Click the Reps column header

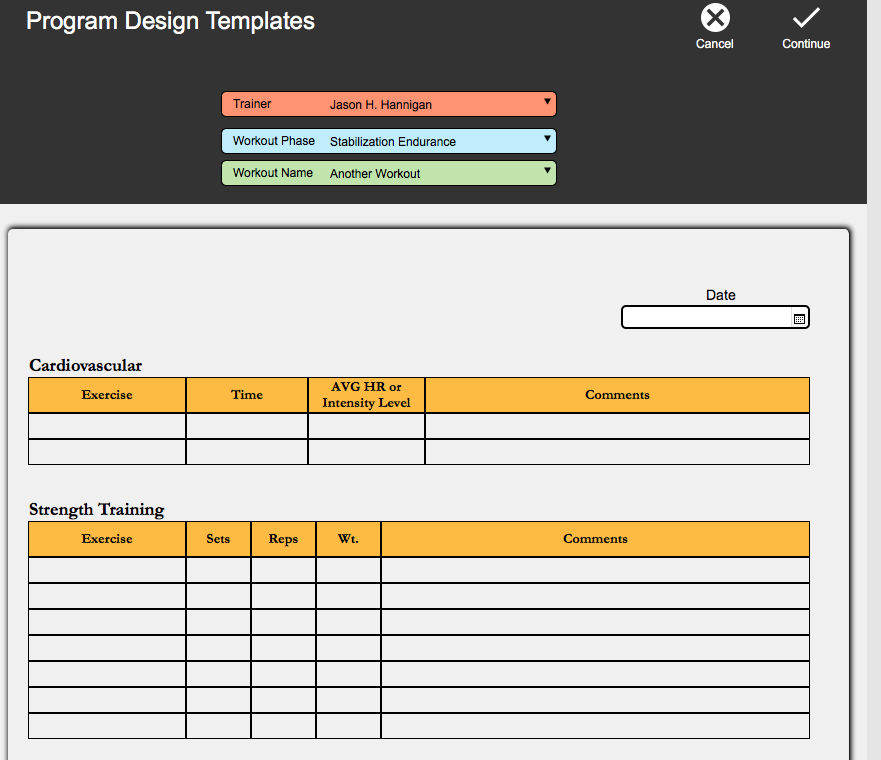click(x=283, y=539)
